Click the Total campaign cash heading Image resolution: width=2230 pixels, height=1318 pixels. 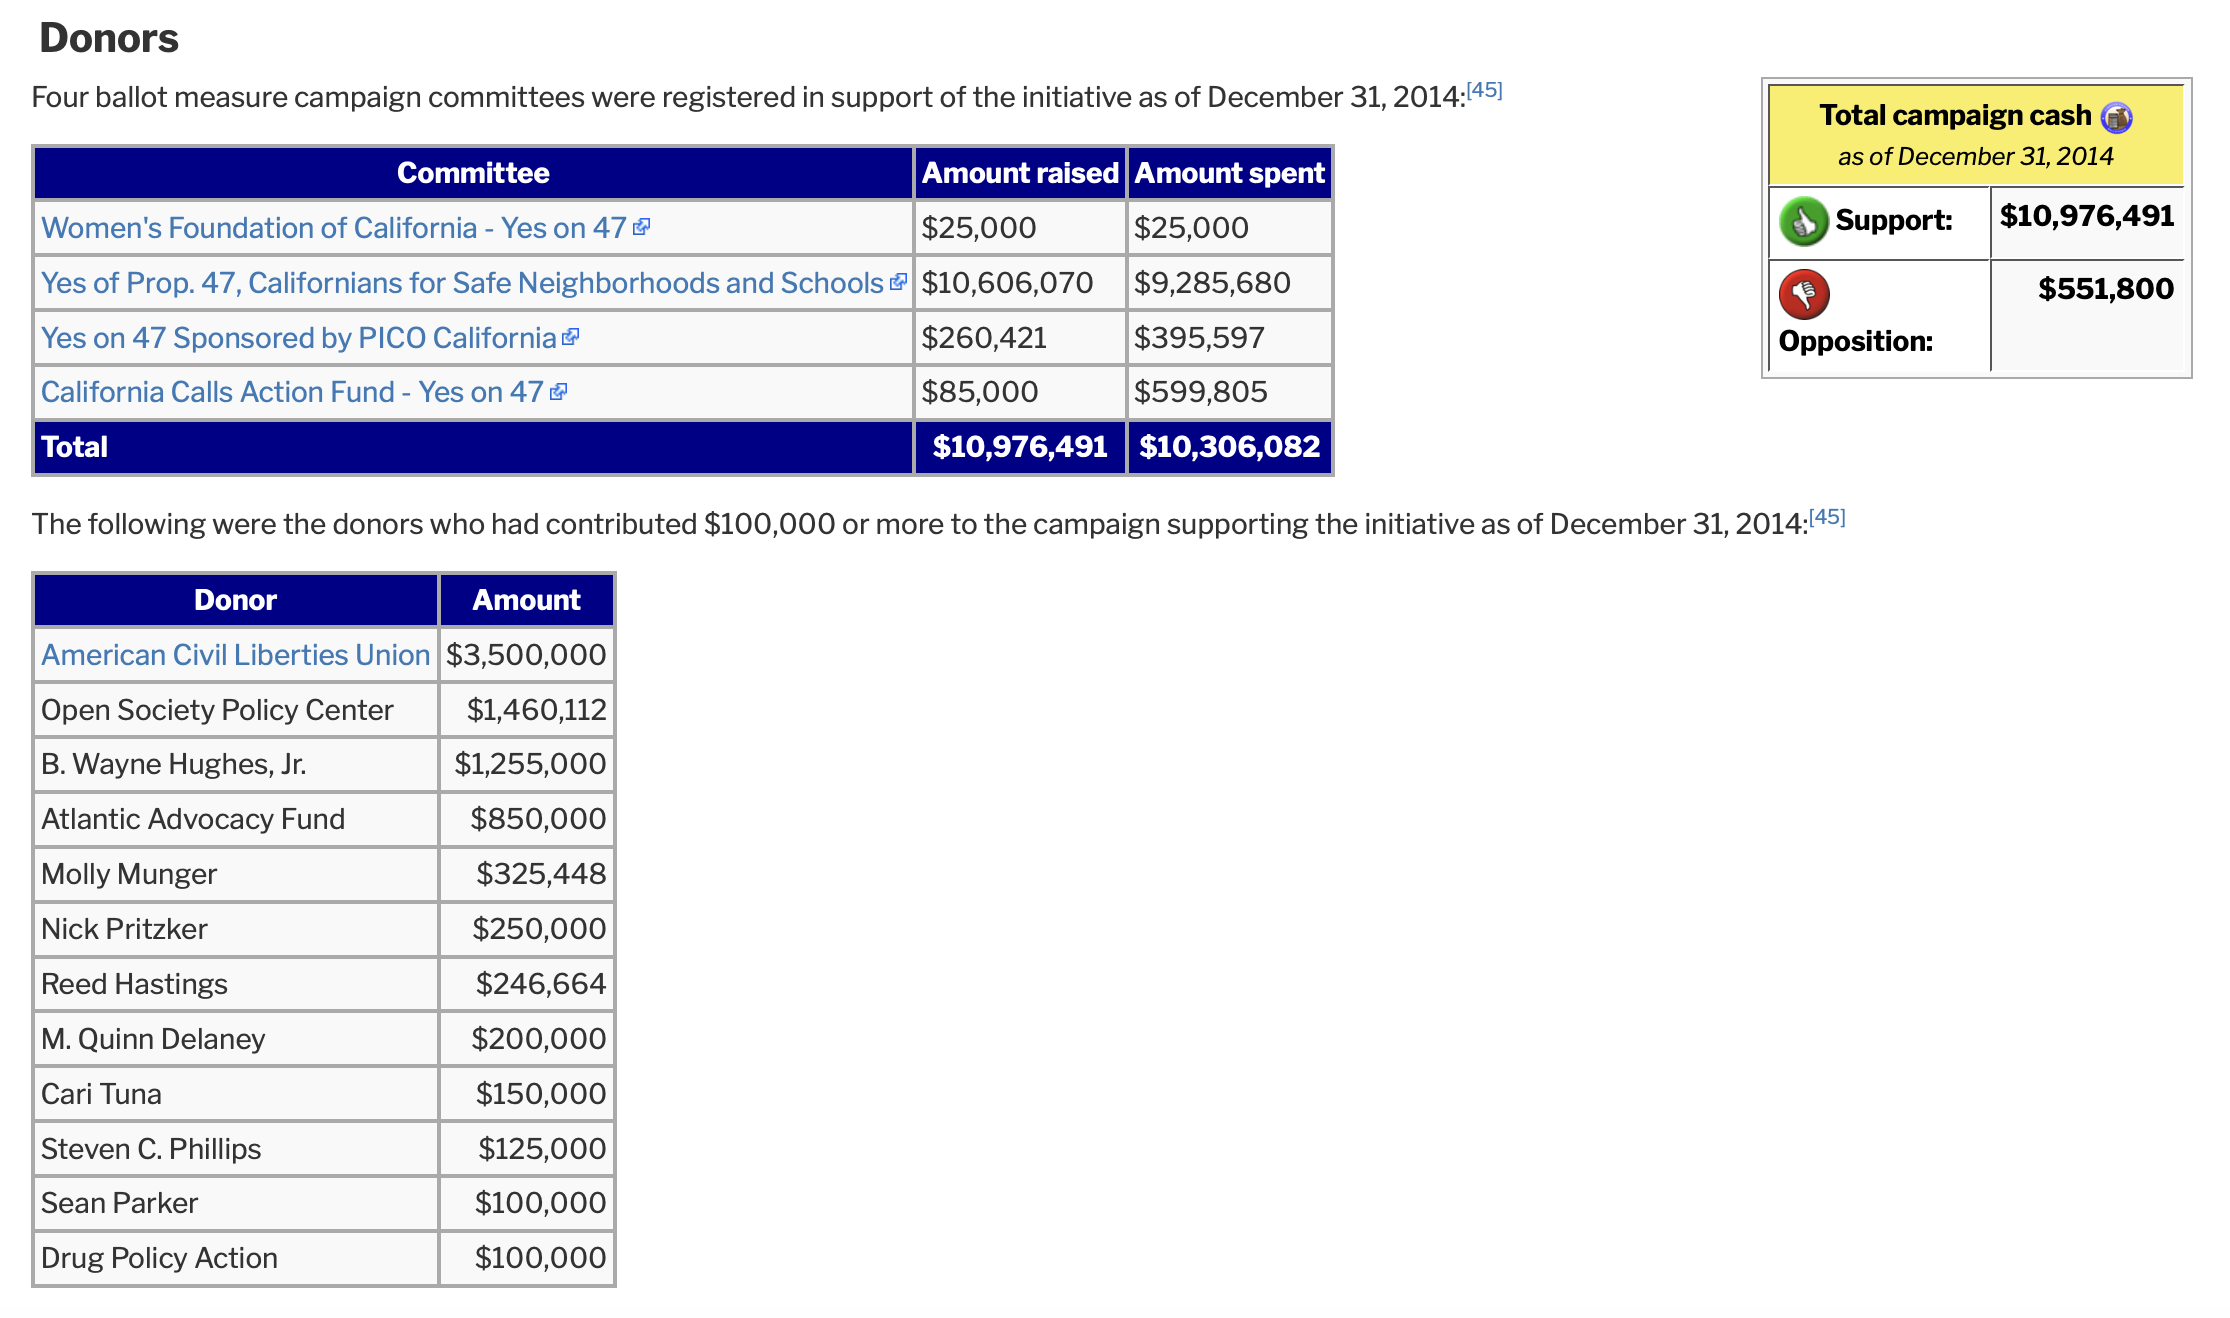1955,116
